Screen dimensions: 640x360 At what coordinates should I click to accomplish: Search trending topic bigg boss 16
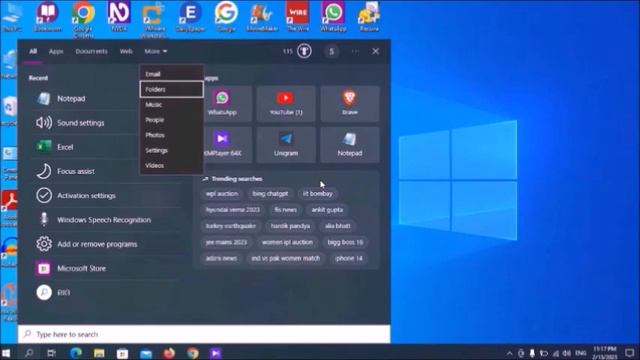[345, 242]
